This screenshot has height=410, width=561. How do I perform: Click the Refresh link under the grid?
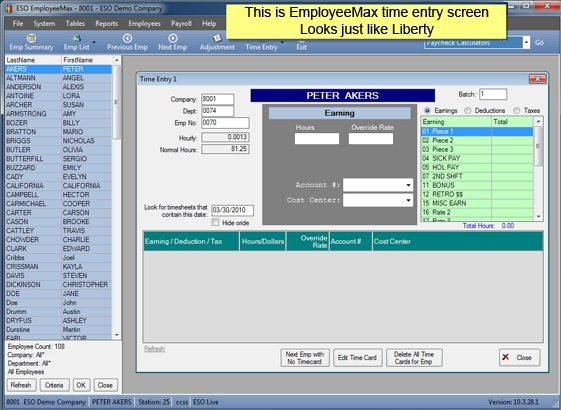(155, 349)
